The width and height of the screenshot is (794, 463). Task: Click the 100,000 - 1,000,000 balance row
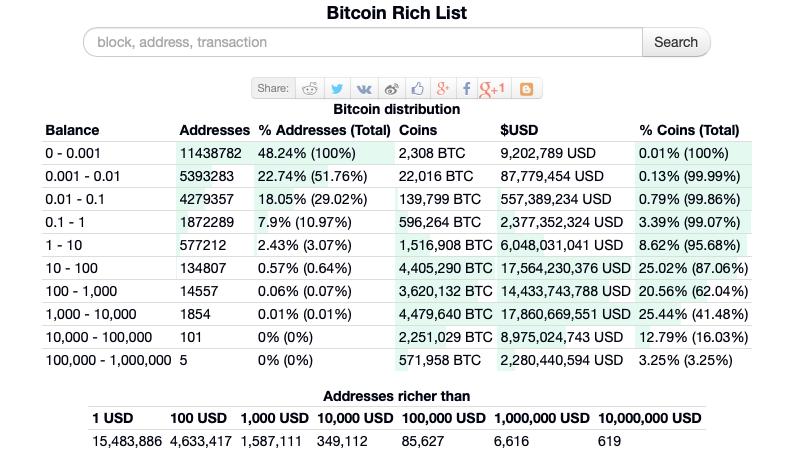point(108,360)
